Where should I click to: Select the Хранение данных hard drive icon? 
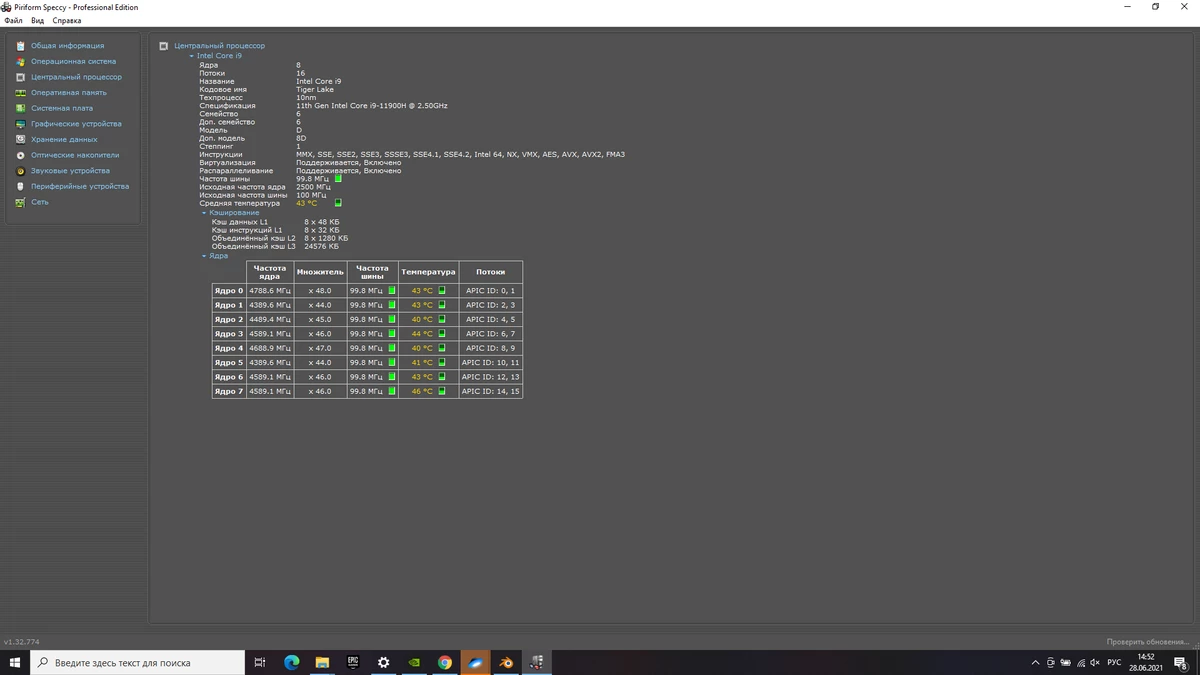(20, 140)
